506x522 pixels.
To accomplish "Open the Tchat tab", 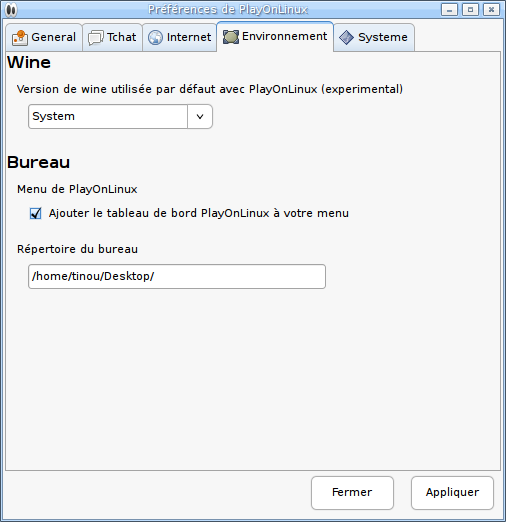I will 113,37.
